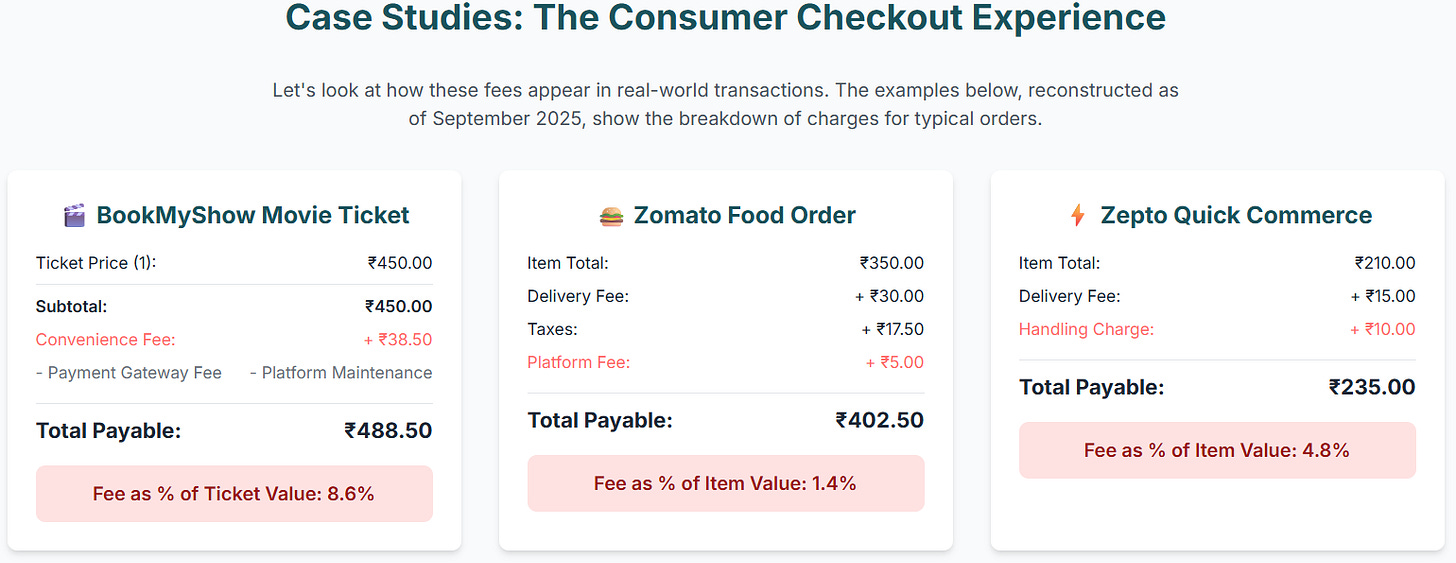Image resolution: width=1456 pixels, height=563 pixels.
Task: Click the Case Studies page title
Action: click(x=726, y=18)
